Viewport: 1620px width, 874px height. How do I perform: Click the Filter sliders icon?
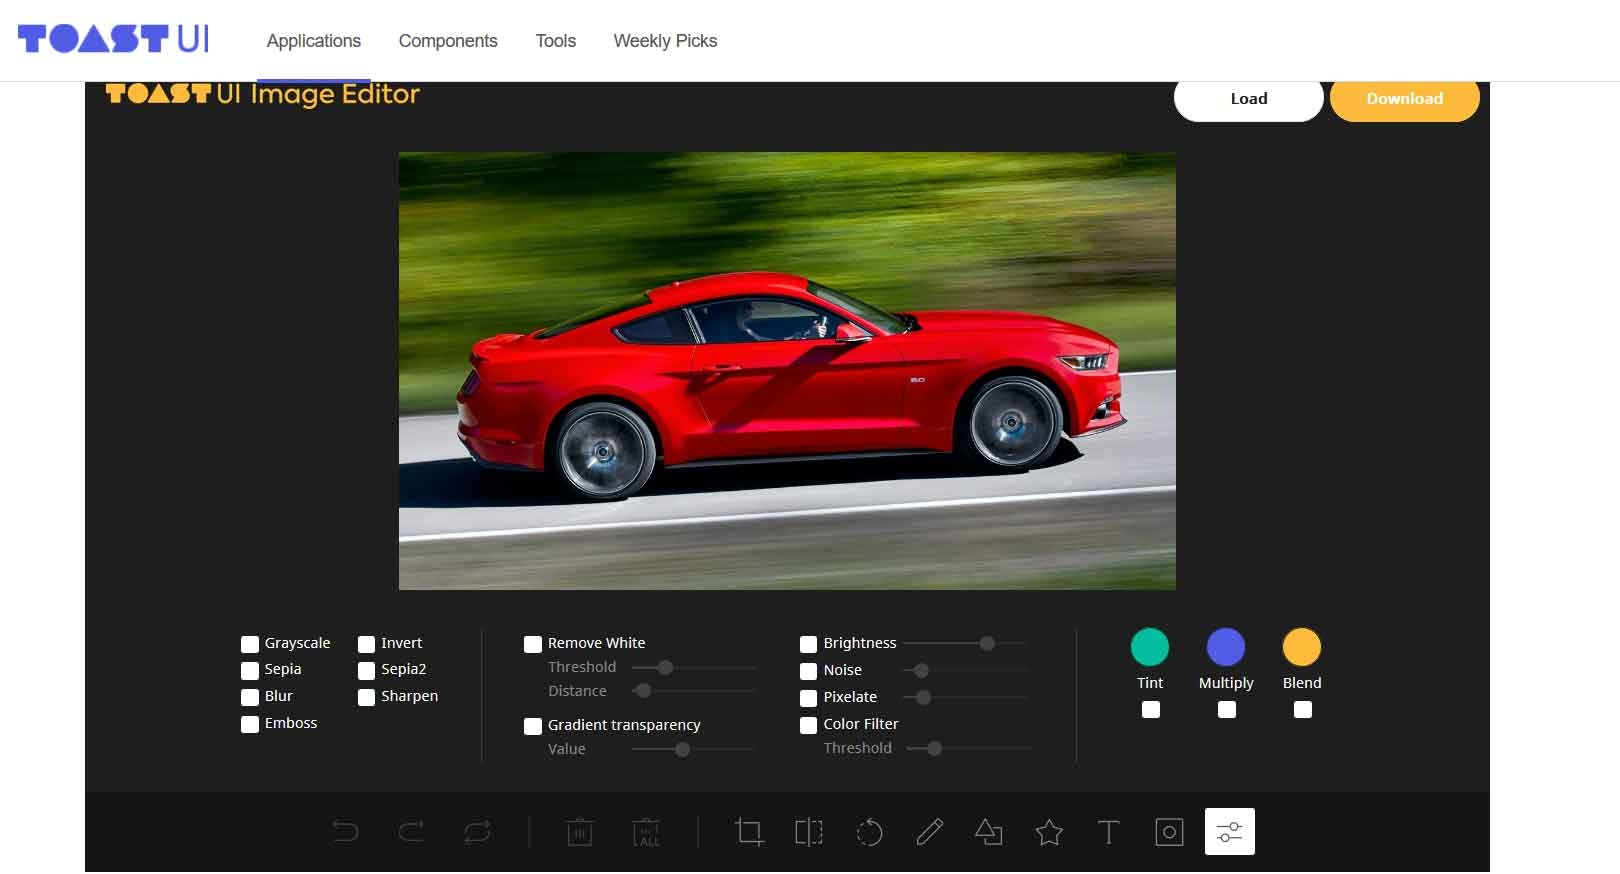(1229, 832)
